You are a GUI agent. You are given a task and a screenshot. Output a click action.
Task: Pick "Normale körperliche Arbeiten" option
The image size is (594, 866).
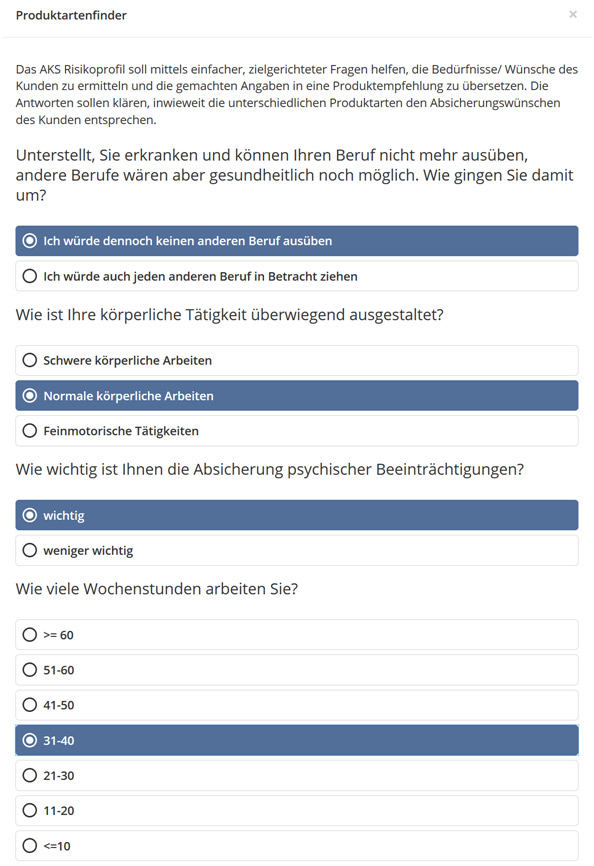coord(297,395)
